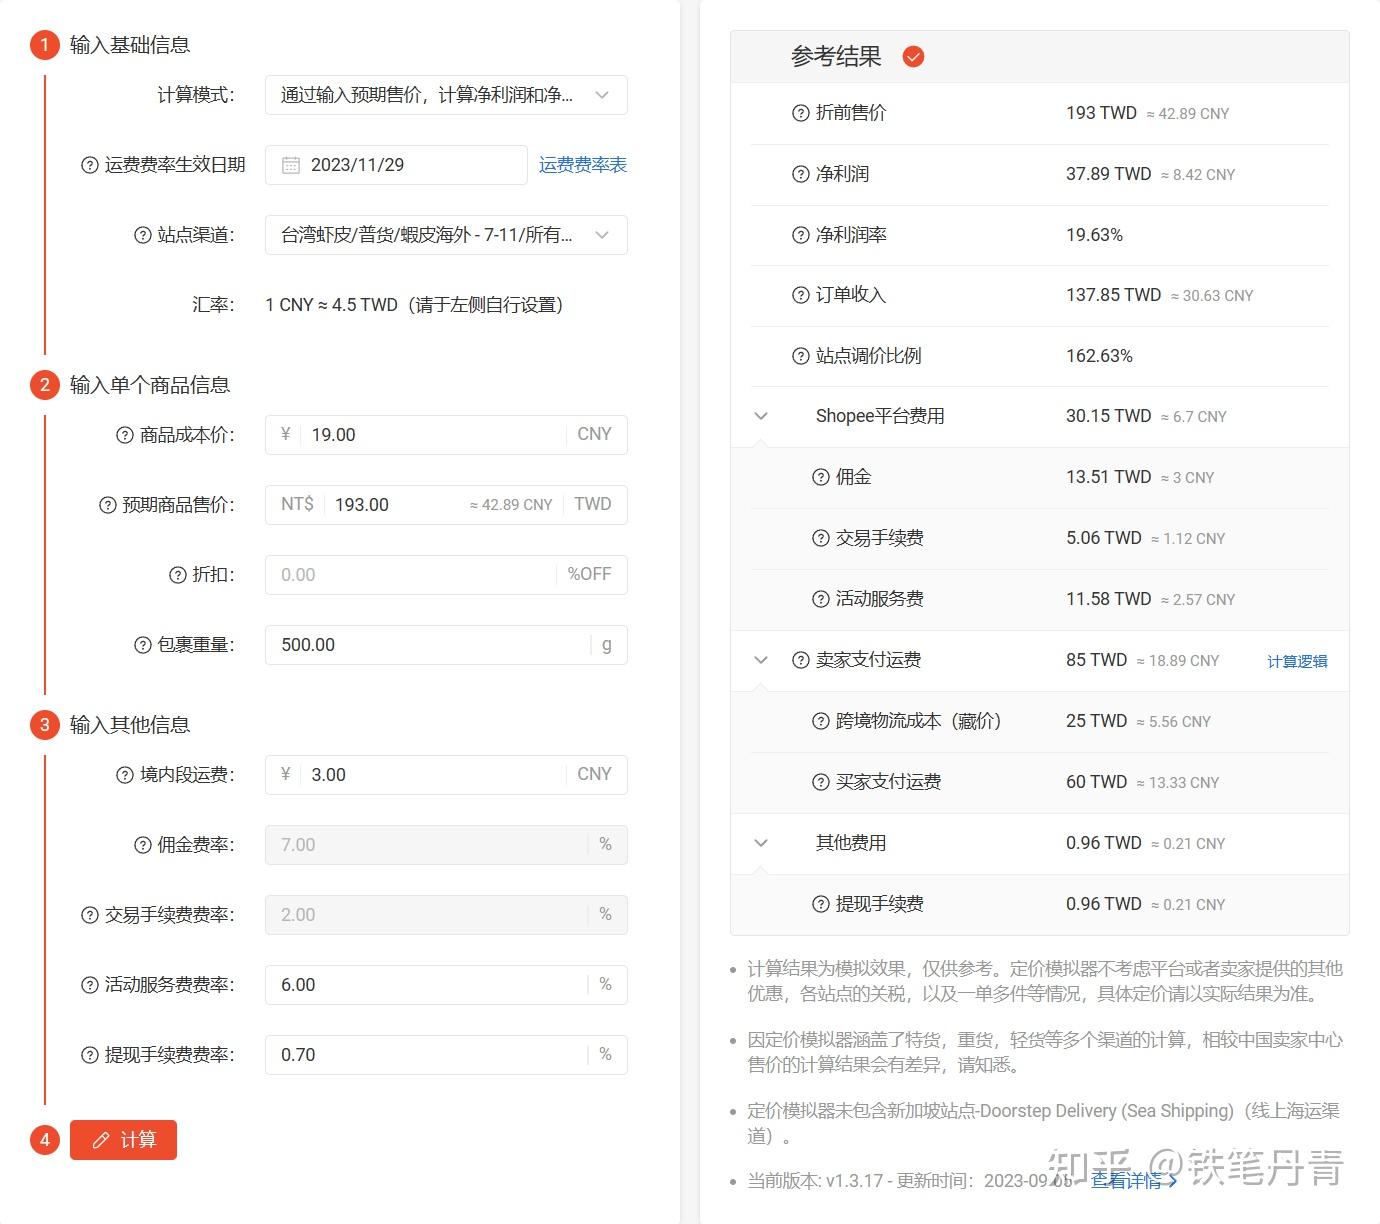Click help icon beside 交易手续费费率
The height and width of the screenshot is (1224, 1380).
90,915
